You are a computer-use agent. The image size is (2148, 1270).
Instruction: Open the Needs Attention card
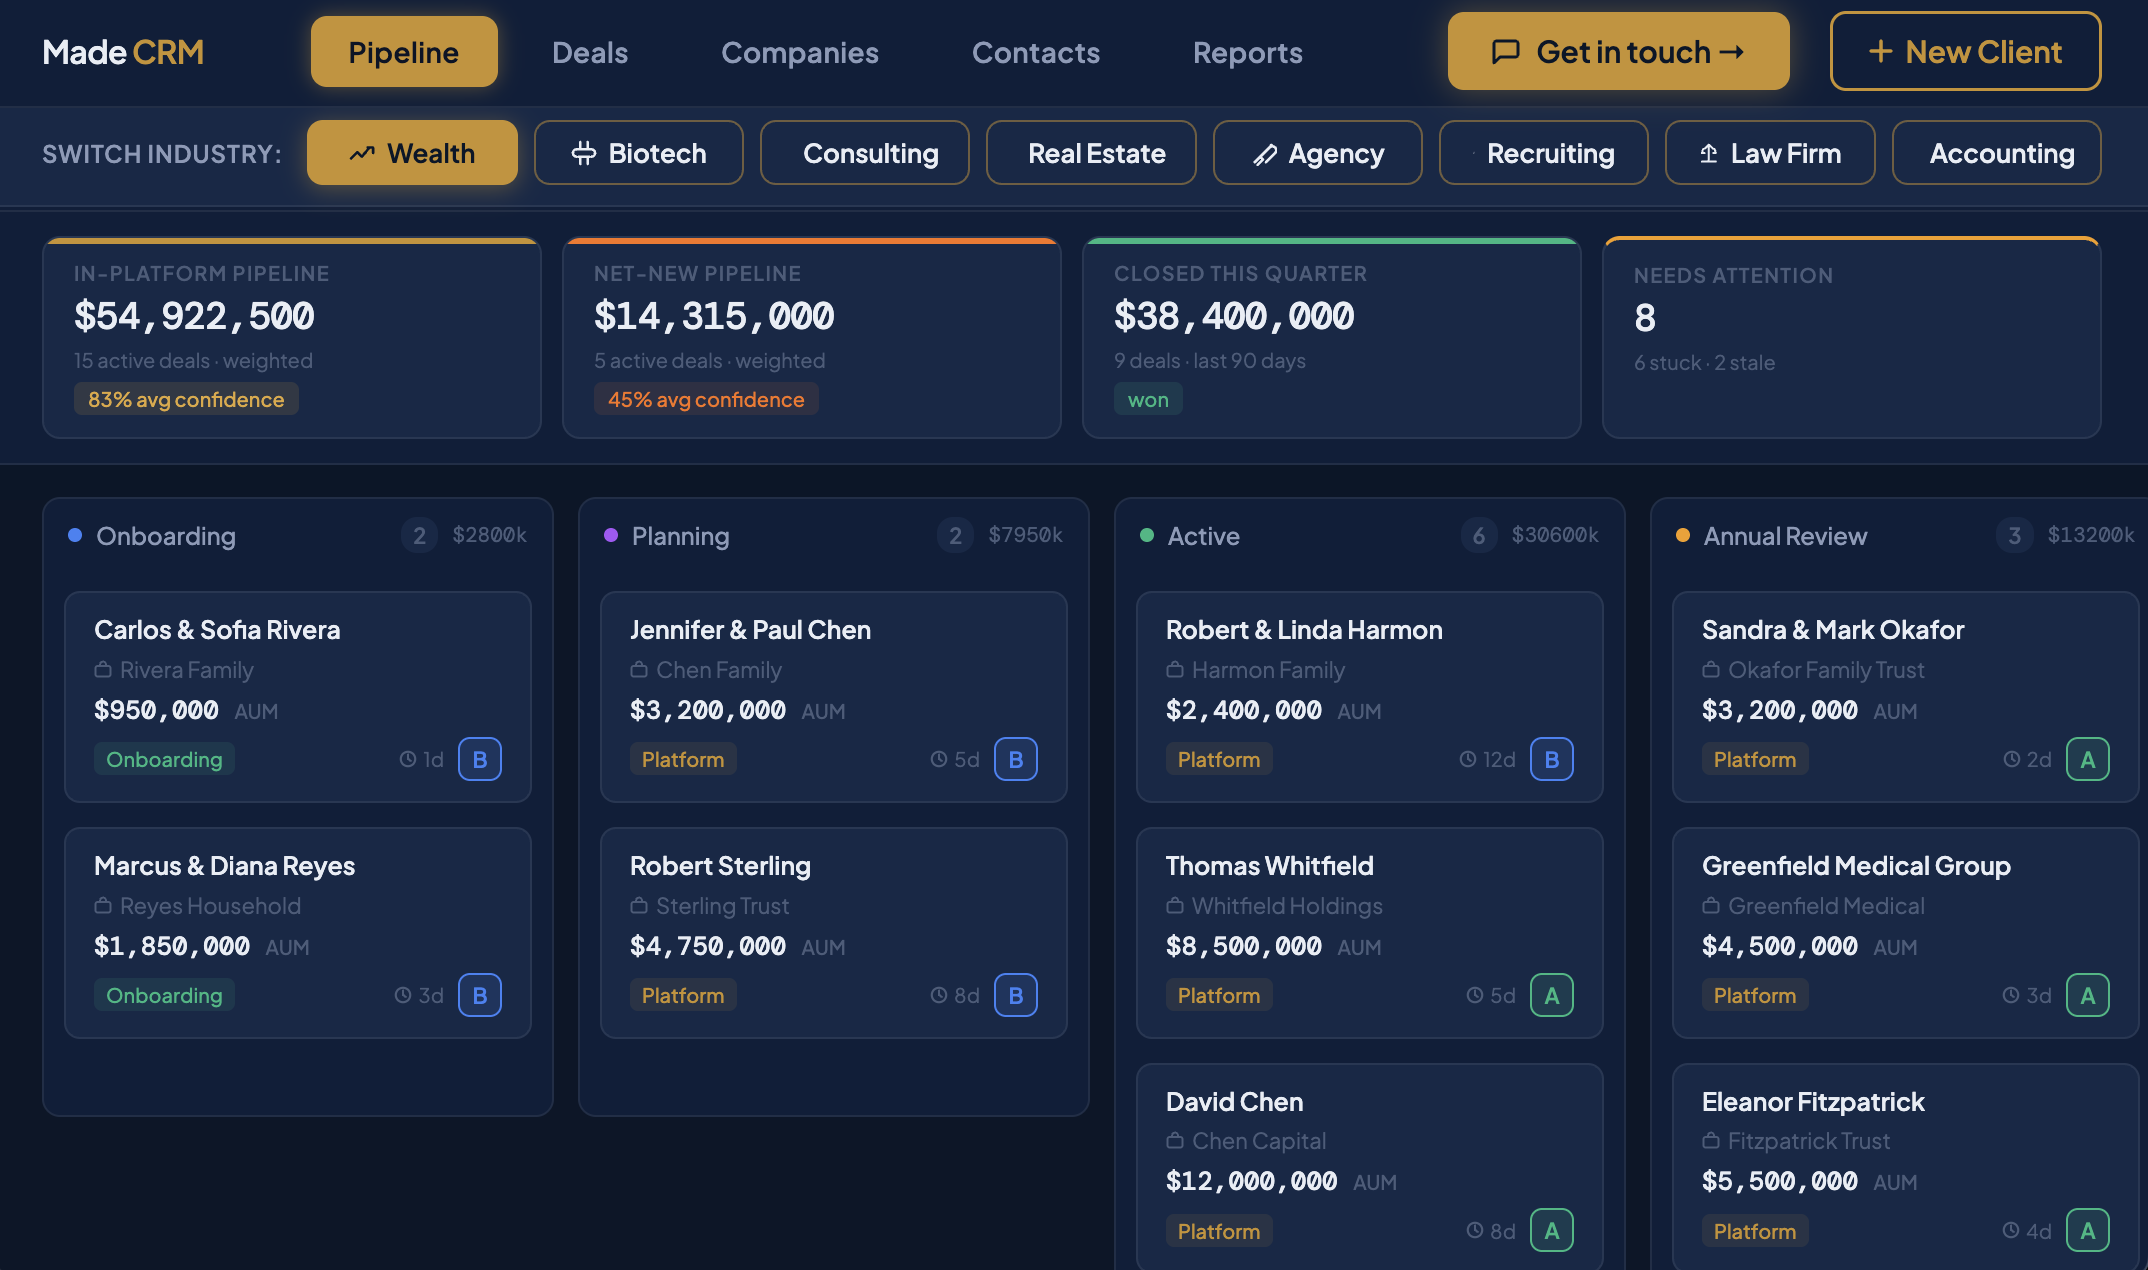coord(1852,338)
